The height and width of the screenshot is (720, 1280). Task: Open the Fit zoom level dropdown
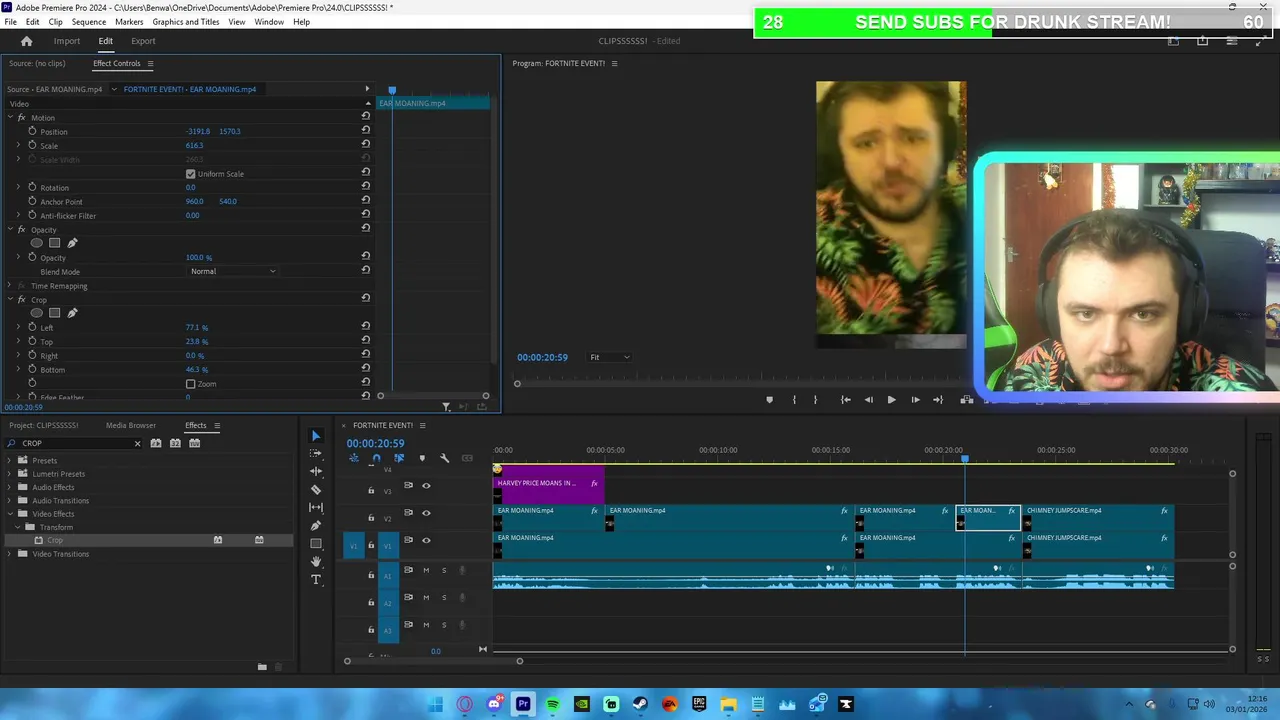click(609, 357)
